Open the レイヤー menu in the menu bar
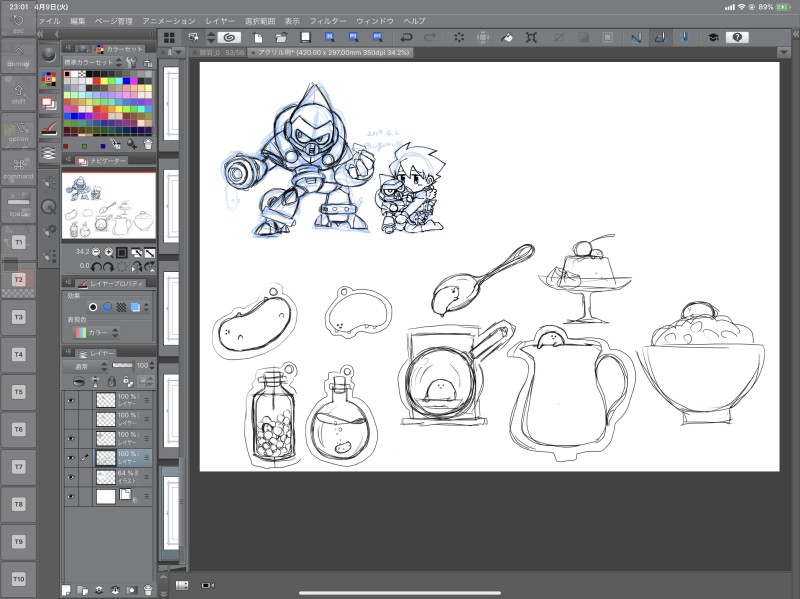 [x=219, y=20]
